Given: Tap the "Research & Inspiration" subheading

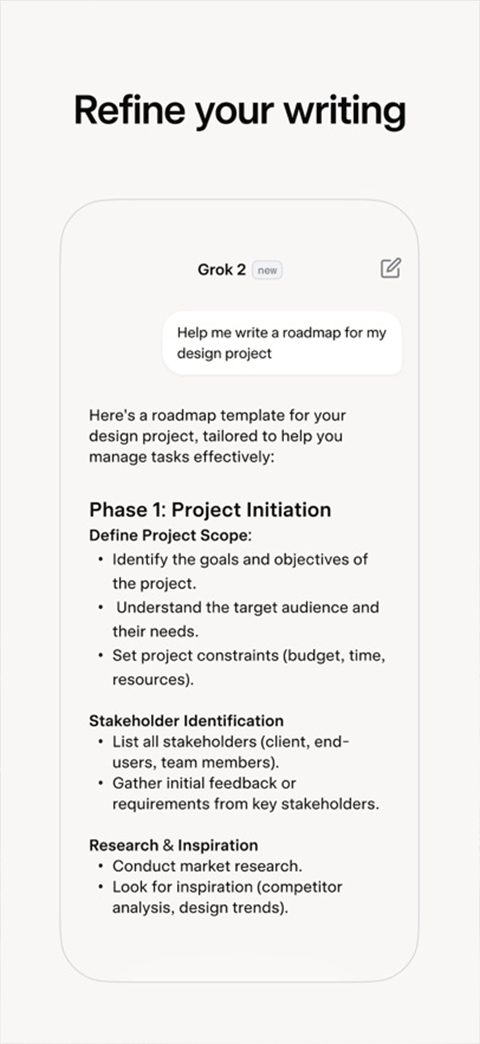Looking at the screenshot, I should click(x=174, y=845).
